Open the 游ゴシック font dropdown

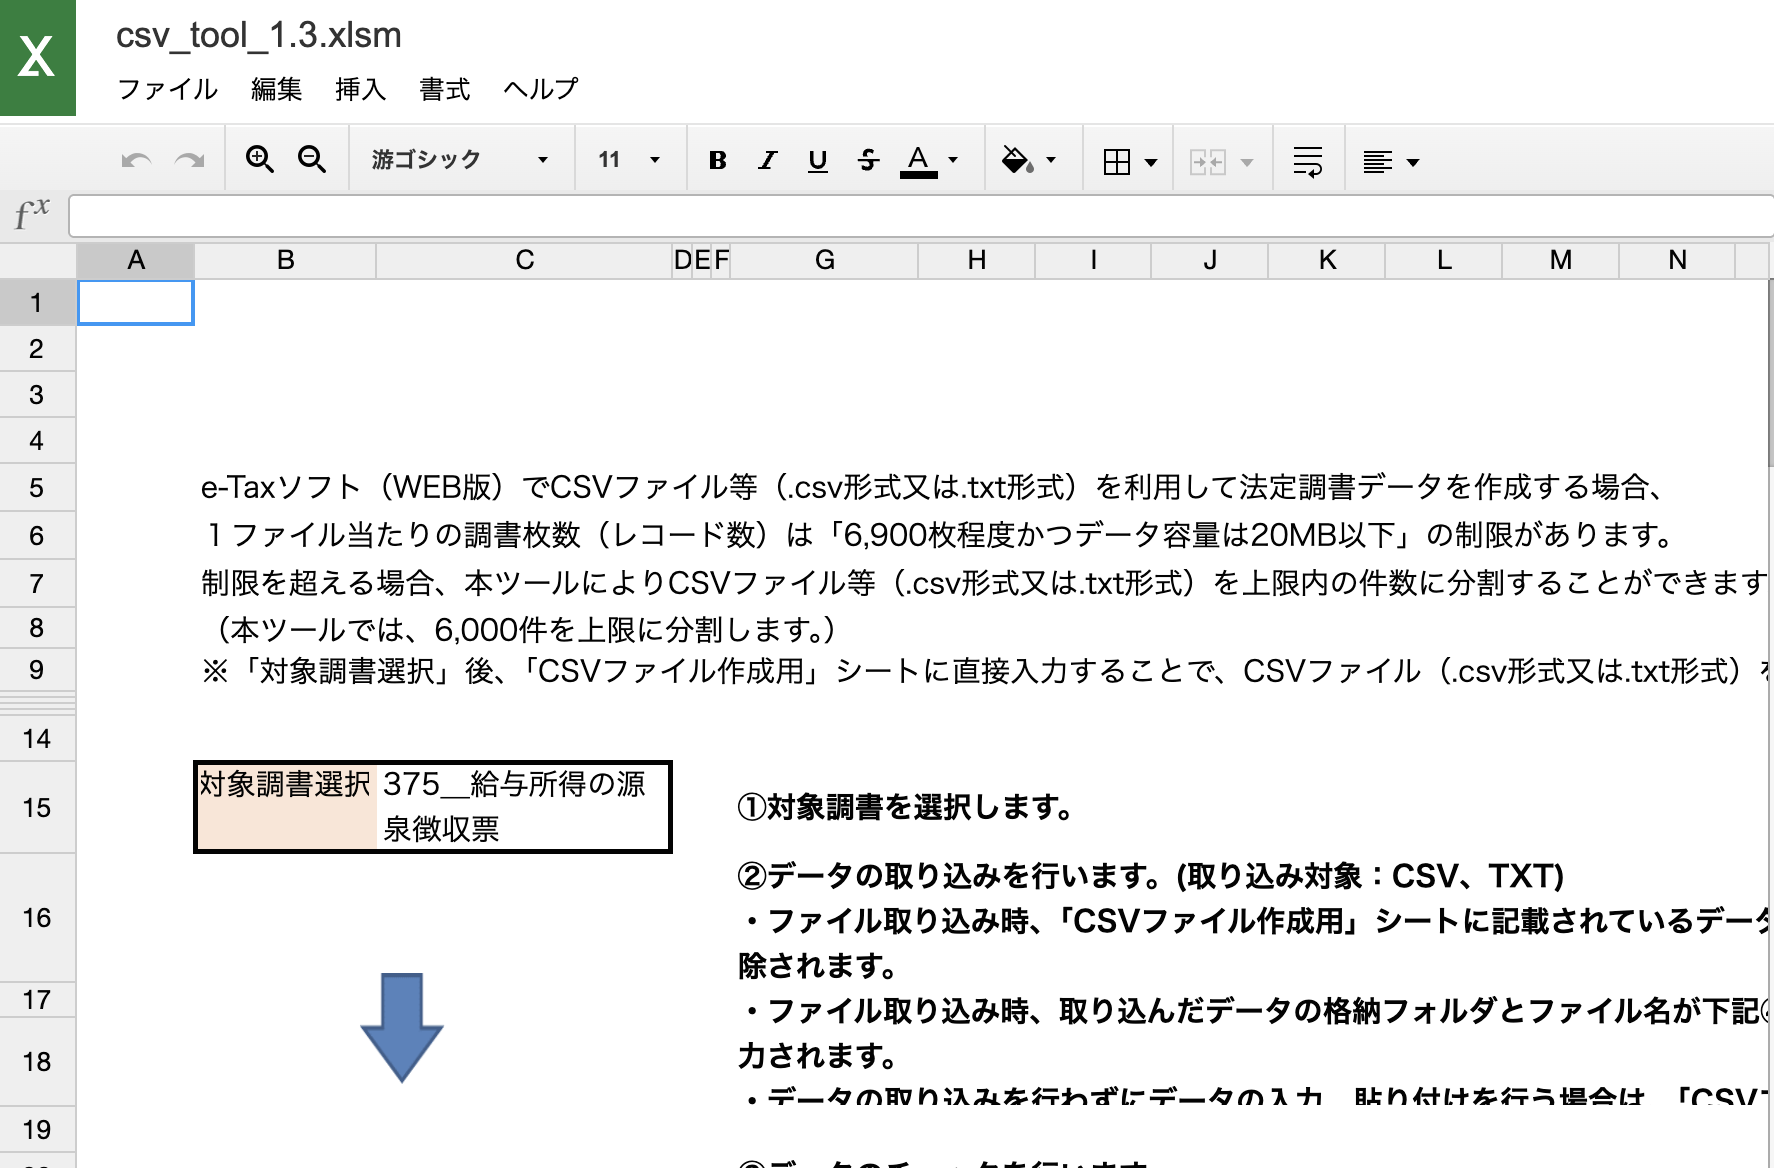click(460, 160)
